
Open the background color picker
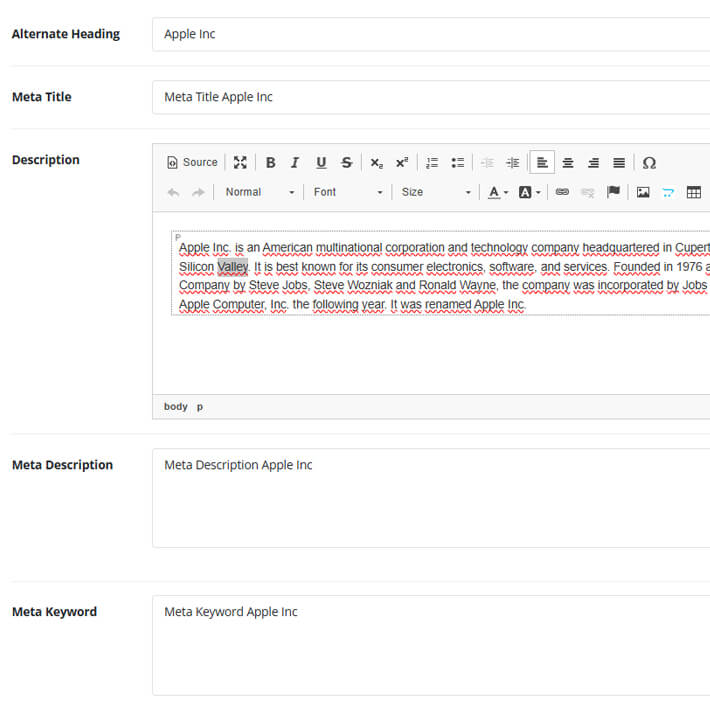tap(530, 192)
